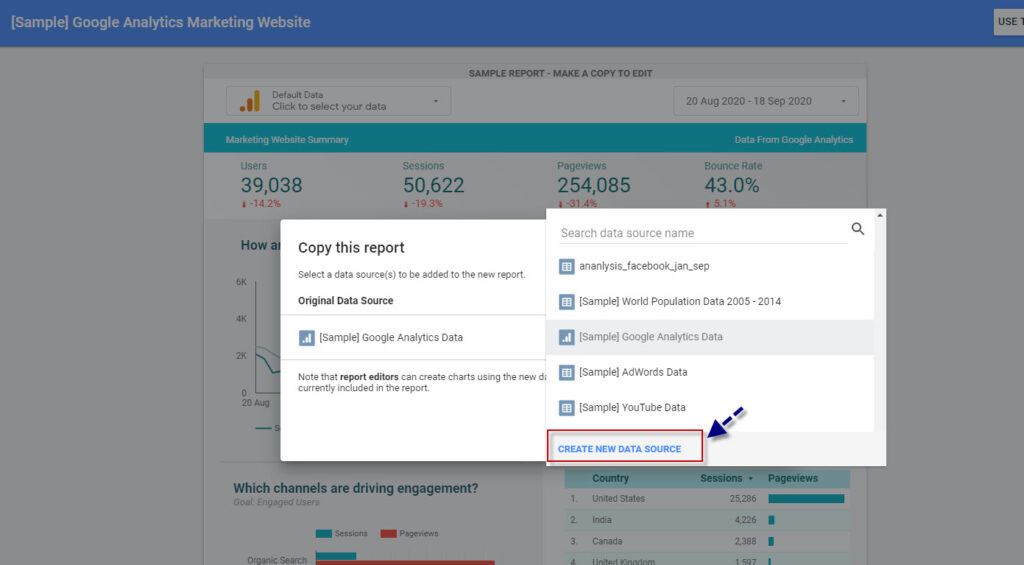Choose [Sample] World Population Data 2005 - 2014
The image size is (1024, 565).
point(710,302)
